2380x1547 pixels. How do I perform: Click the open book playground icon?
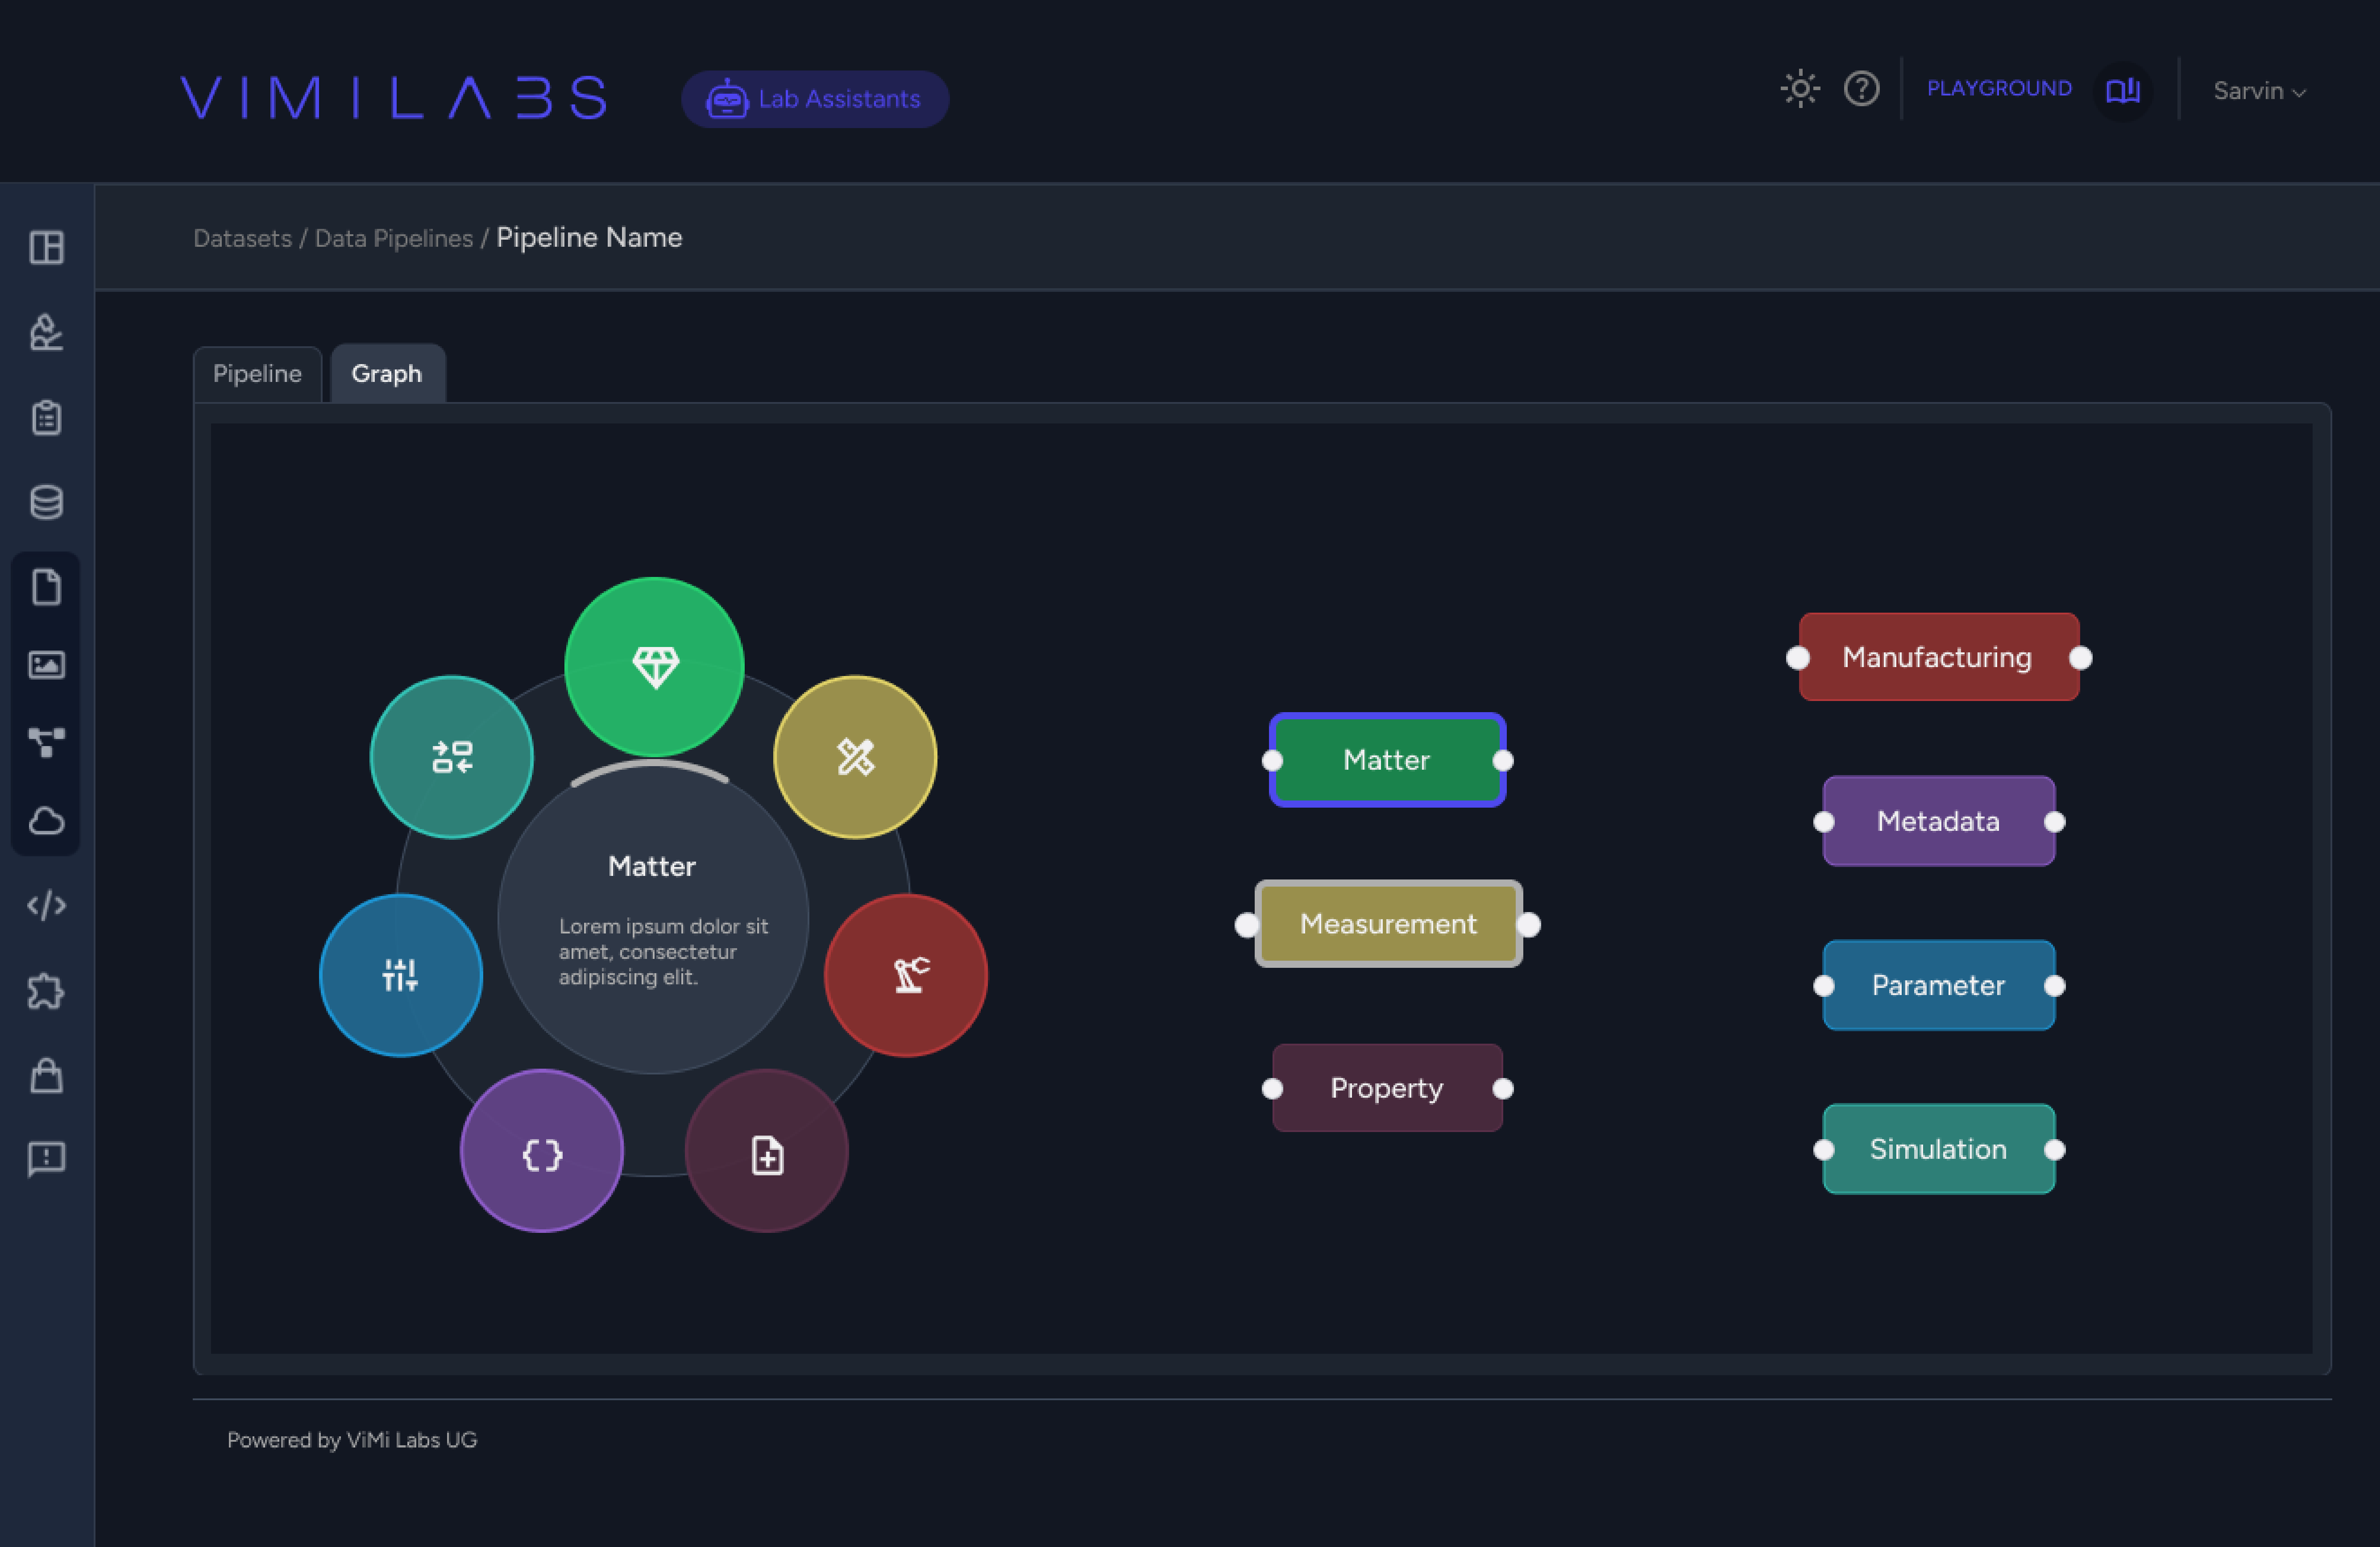click(x=2122, y=91)
